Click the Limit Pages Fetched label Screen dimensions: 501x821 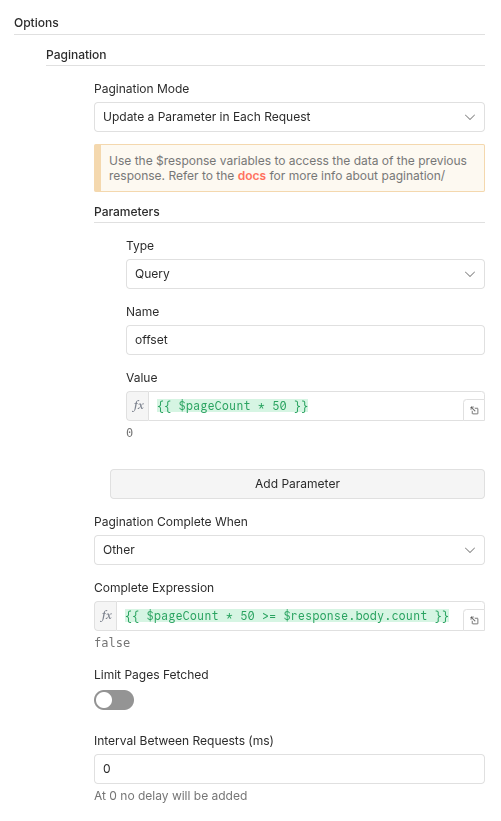[151, 675]
